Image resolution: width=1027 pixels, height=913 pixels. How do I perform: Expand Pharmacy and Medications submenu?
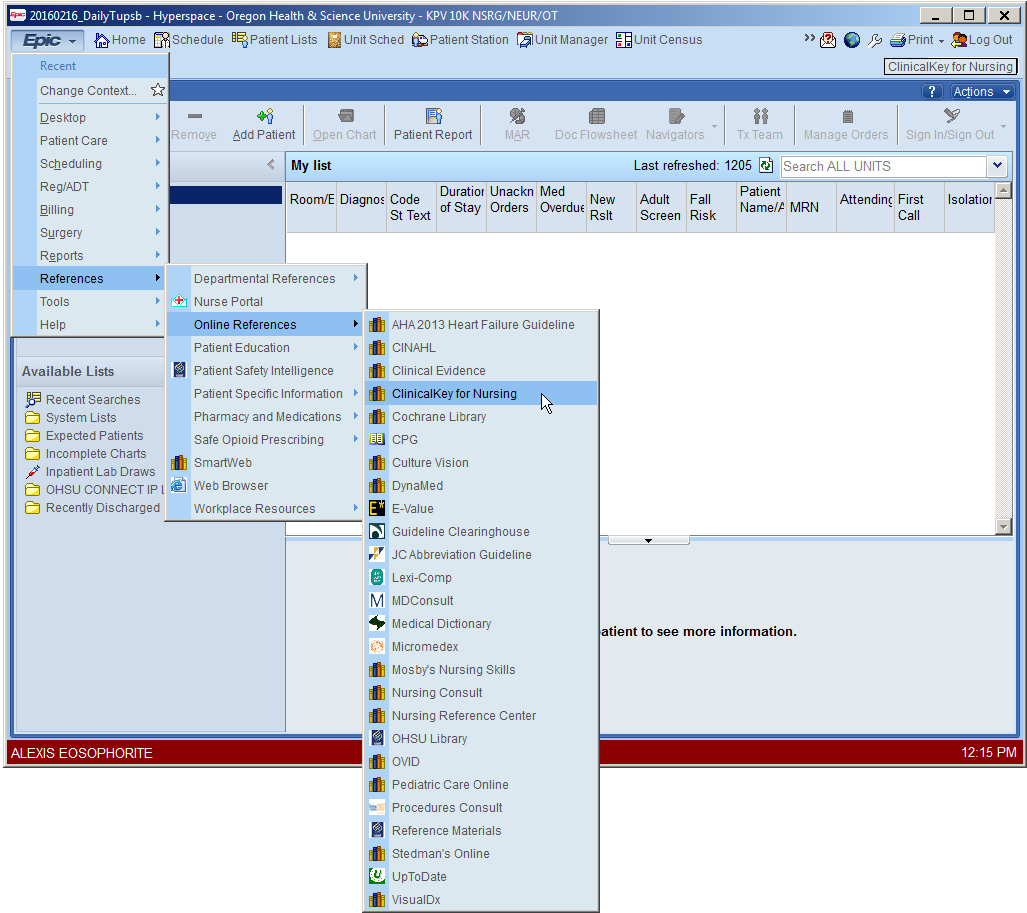pyautogui.click(x=265, y=417)
